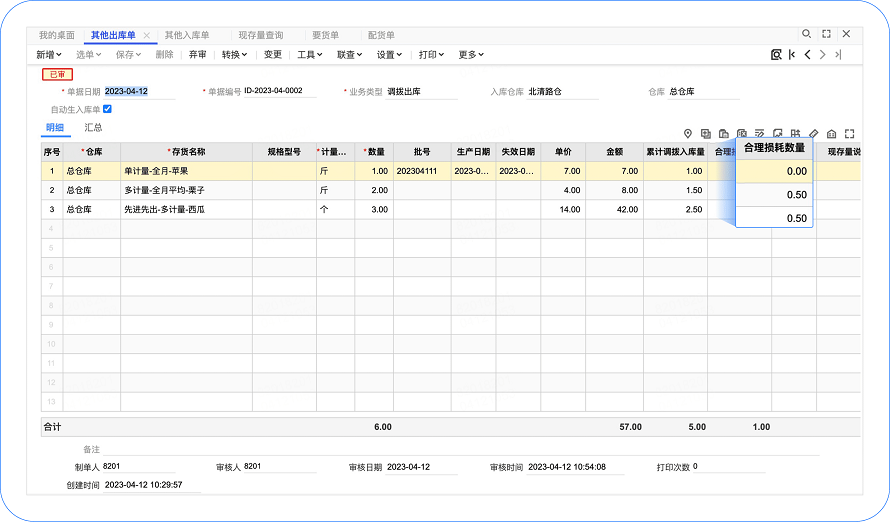
Task: Click the location pin icon above the table
Action: tap(688, 133)
